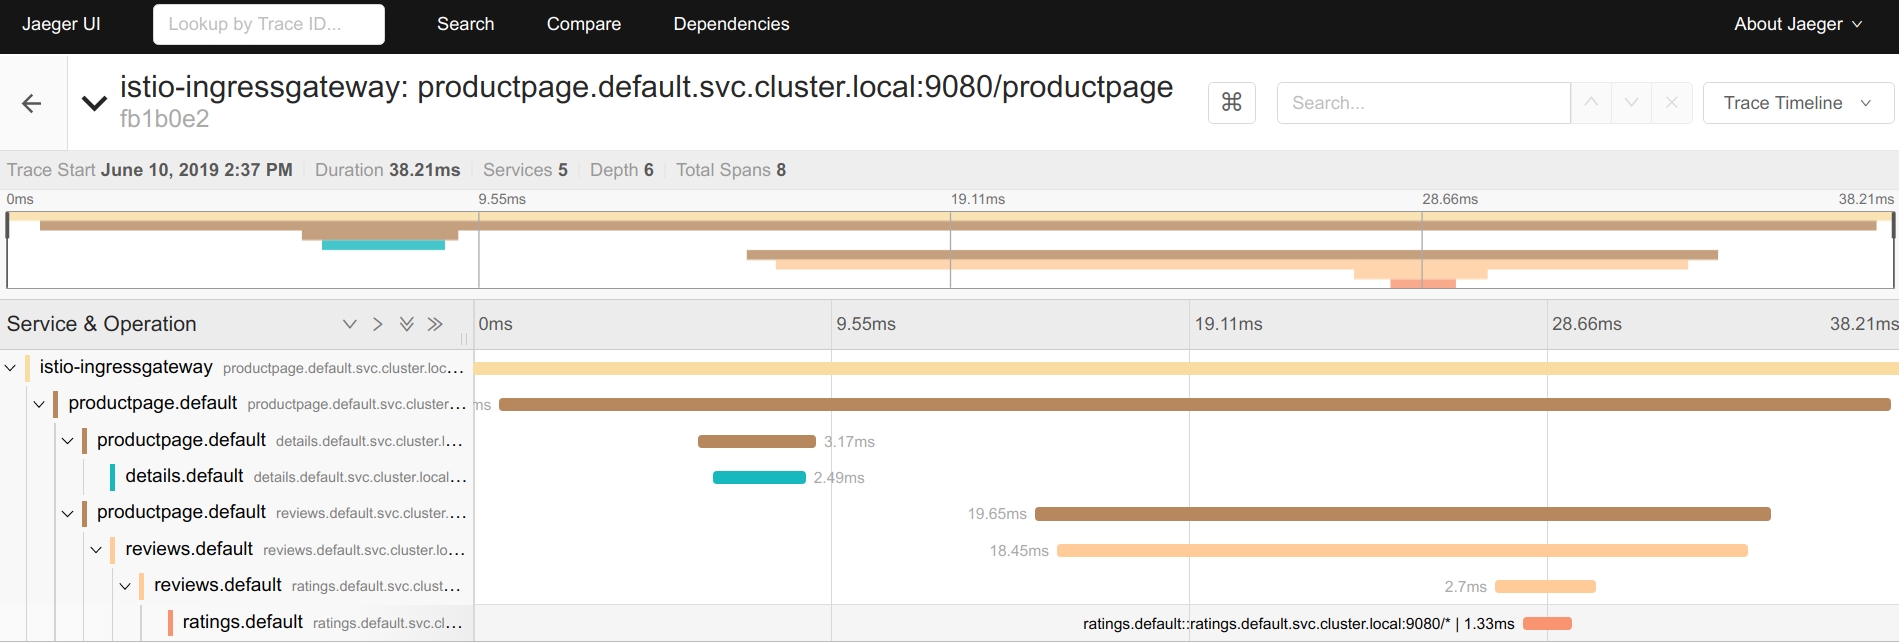Screen dimensions: 1899x644
Task: Collapse the trace header chevron beside the title
Action: 94,103
